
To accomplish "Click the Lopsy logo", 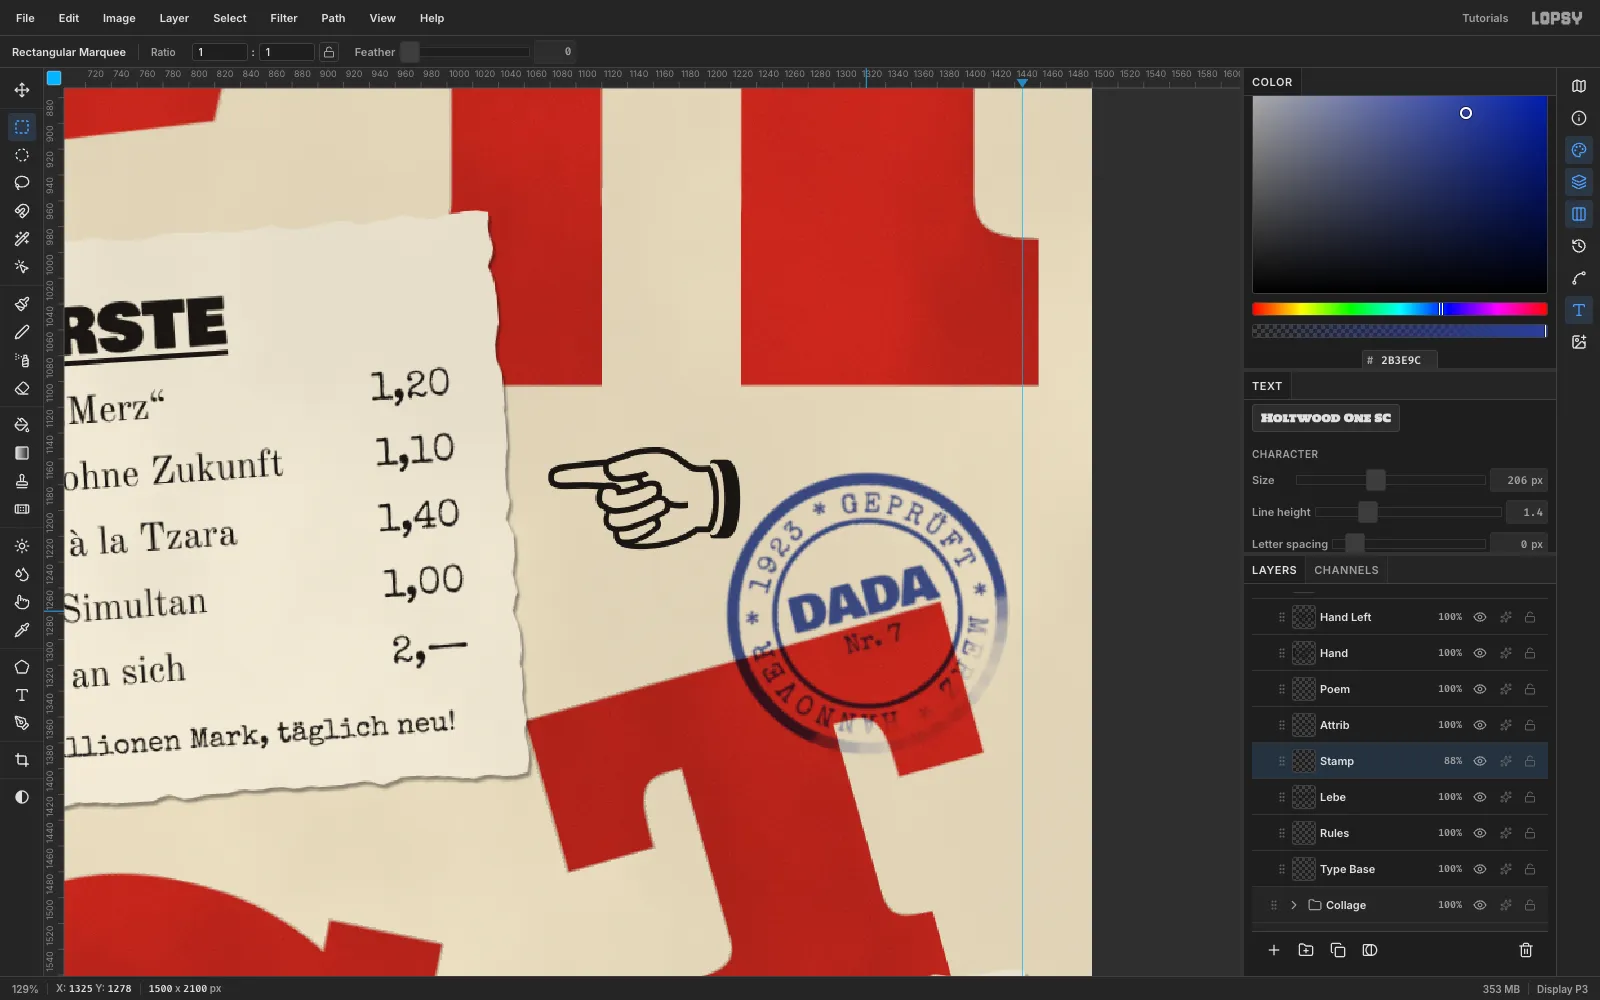I will click(x=1557, y=18).
